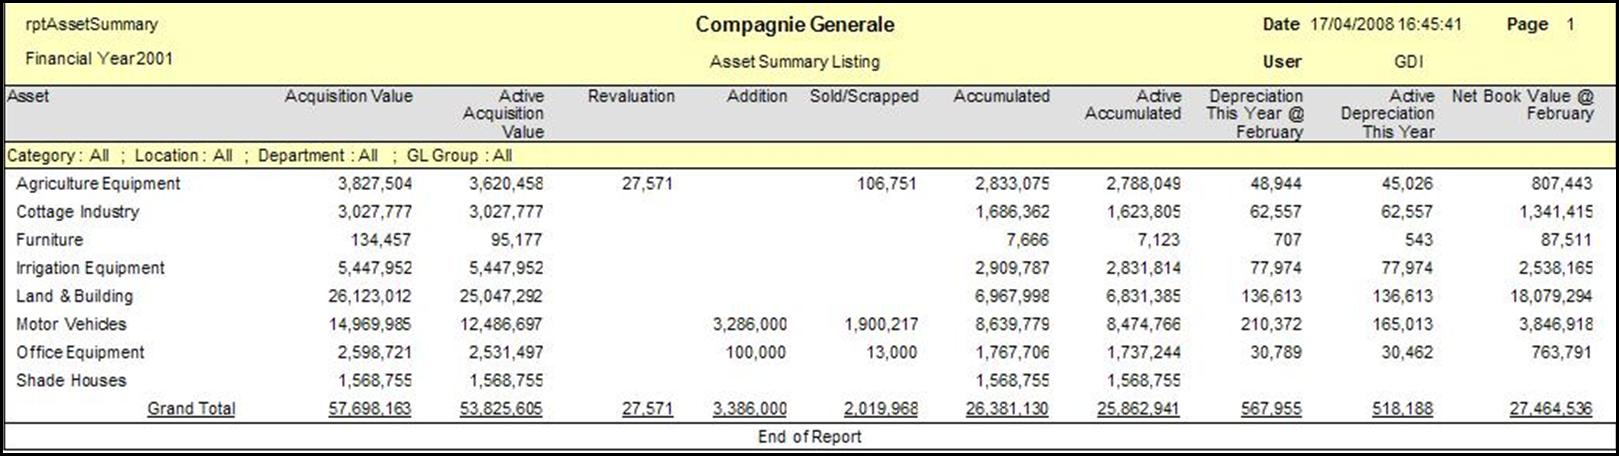Select the Agriculture Equipment asset row
This screenshot has width=1619, height=456.
(x=98, y=184)
